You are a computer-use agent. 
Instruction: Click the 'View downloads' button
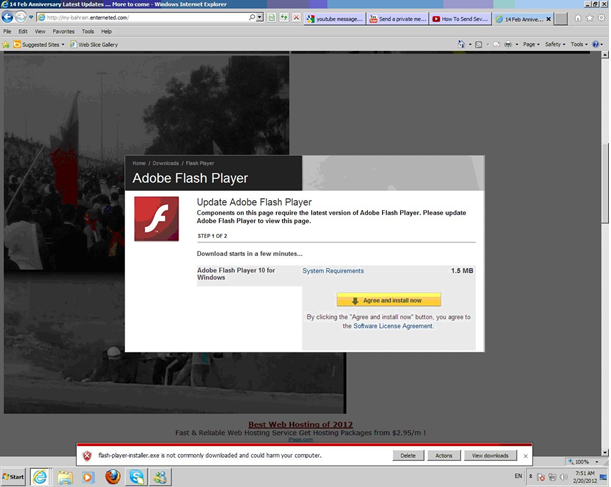(490, 455)
